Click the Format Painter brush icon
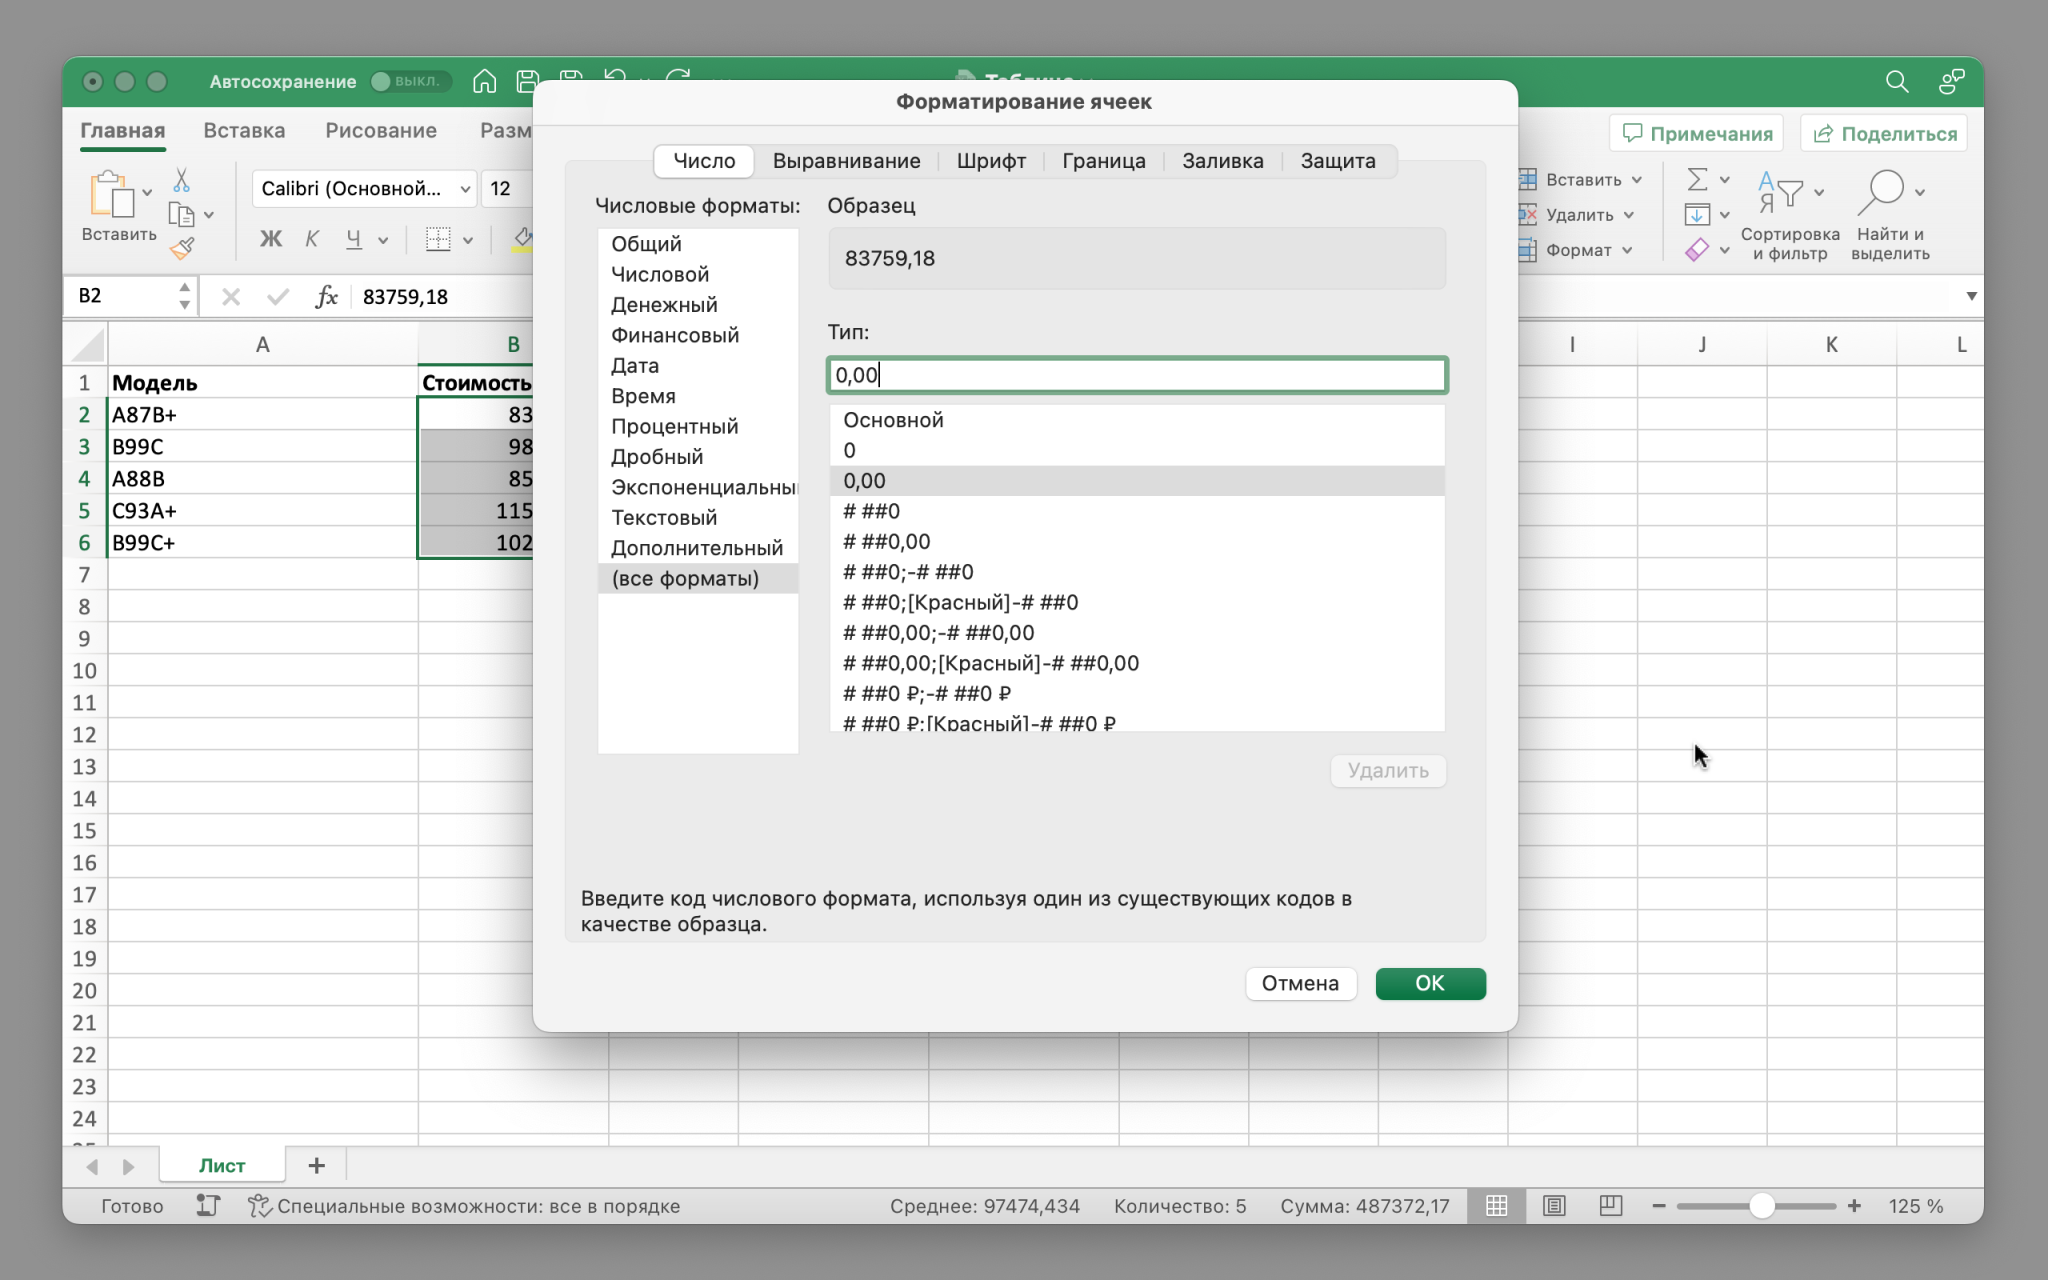The image size is (2048, 1280). point(182,248)
